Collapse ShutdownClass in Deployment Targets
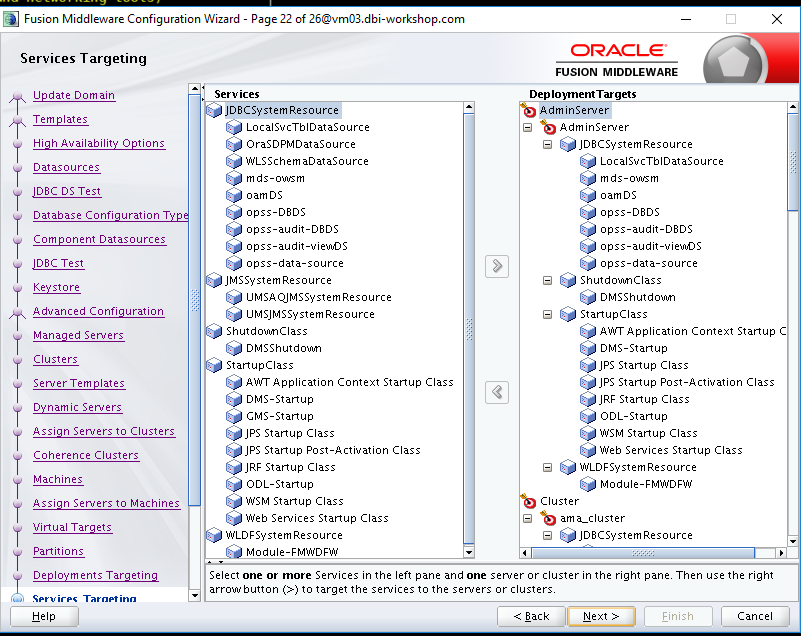This screenshot has height=636, width=801. [x=548, y=280]
